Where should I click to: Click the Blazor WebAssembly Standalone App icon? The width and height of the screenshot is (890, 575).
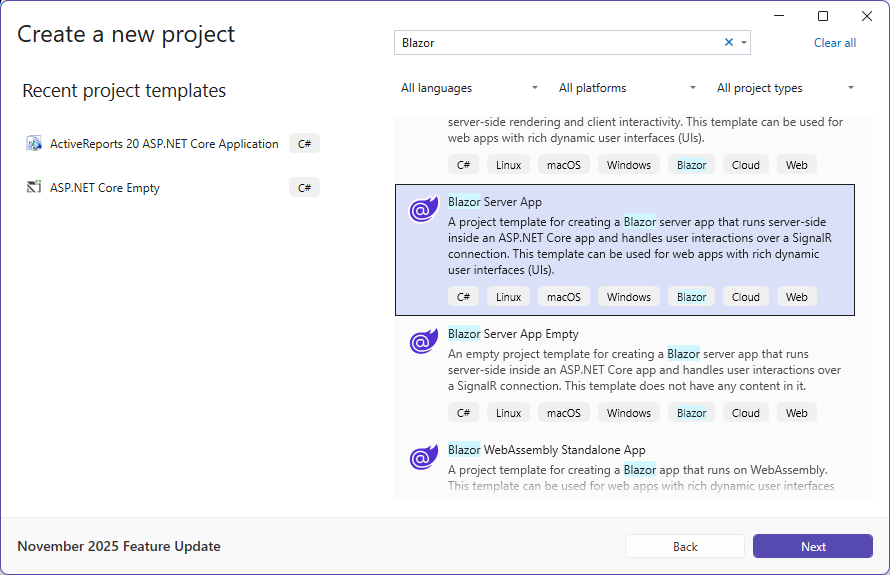pos(424,458)
